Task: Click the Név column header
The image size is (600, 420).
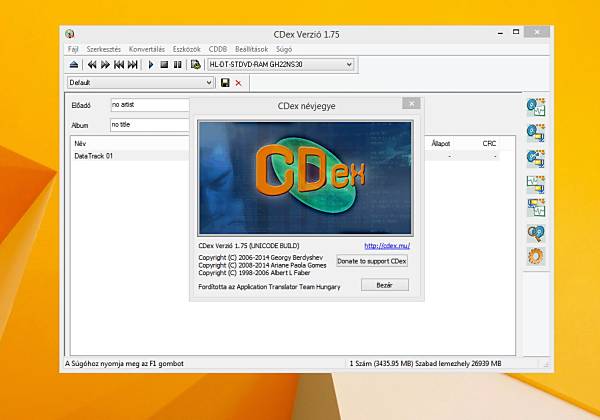Action: point(80,143)
